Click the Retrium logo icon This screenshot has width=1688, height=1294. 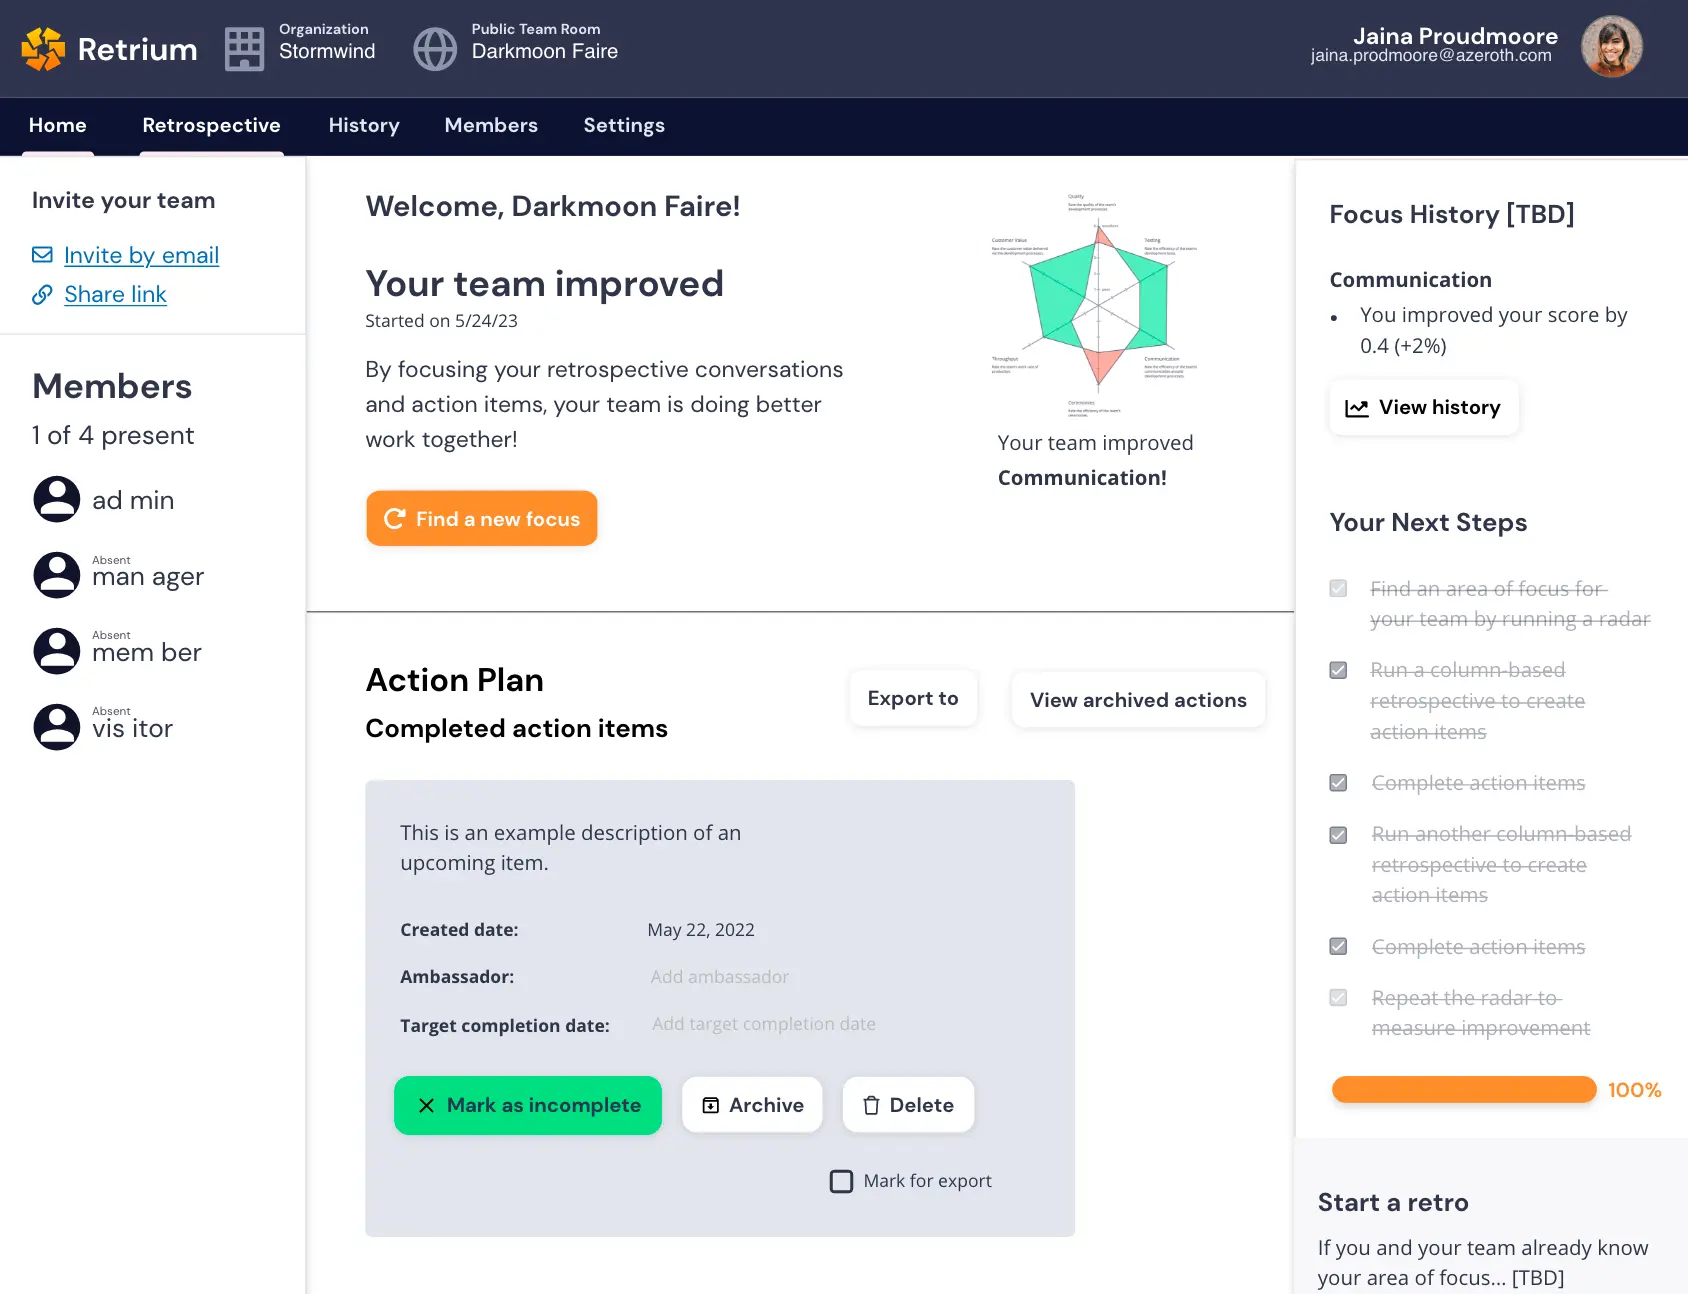[x=43, y=49]
